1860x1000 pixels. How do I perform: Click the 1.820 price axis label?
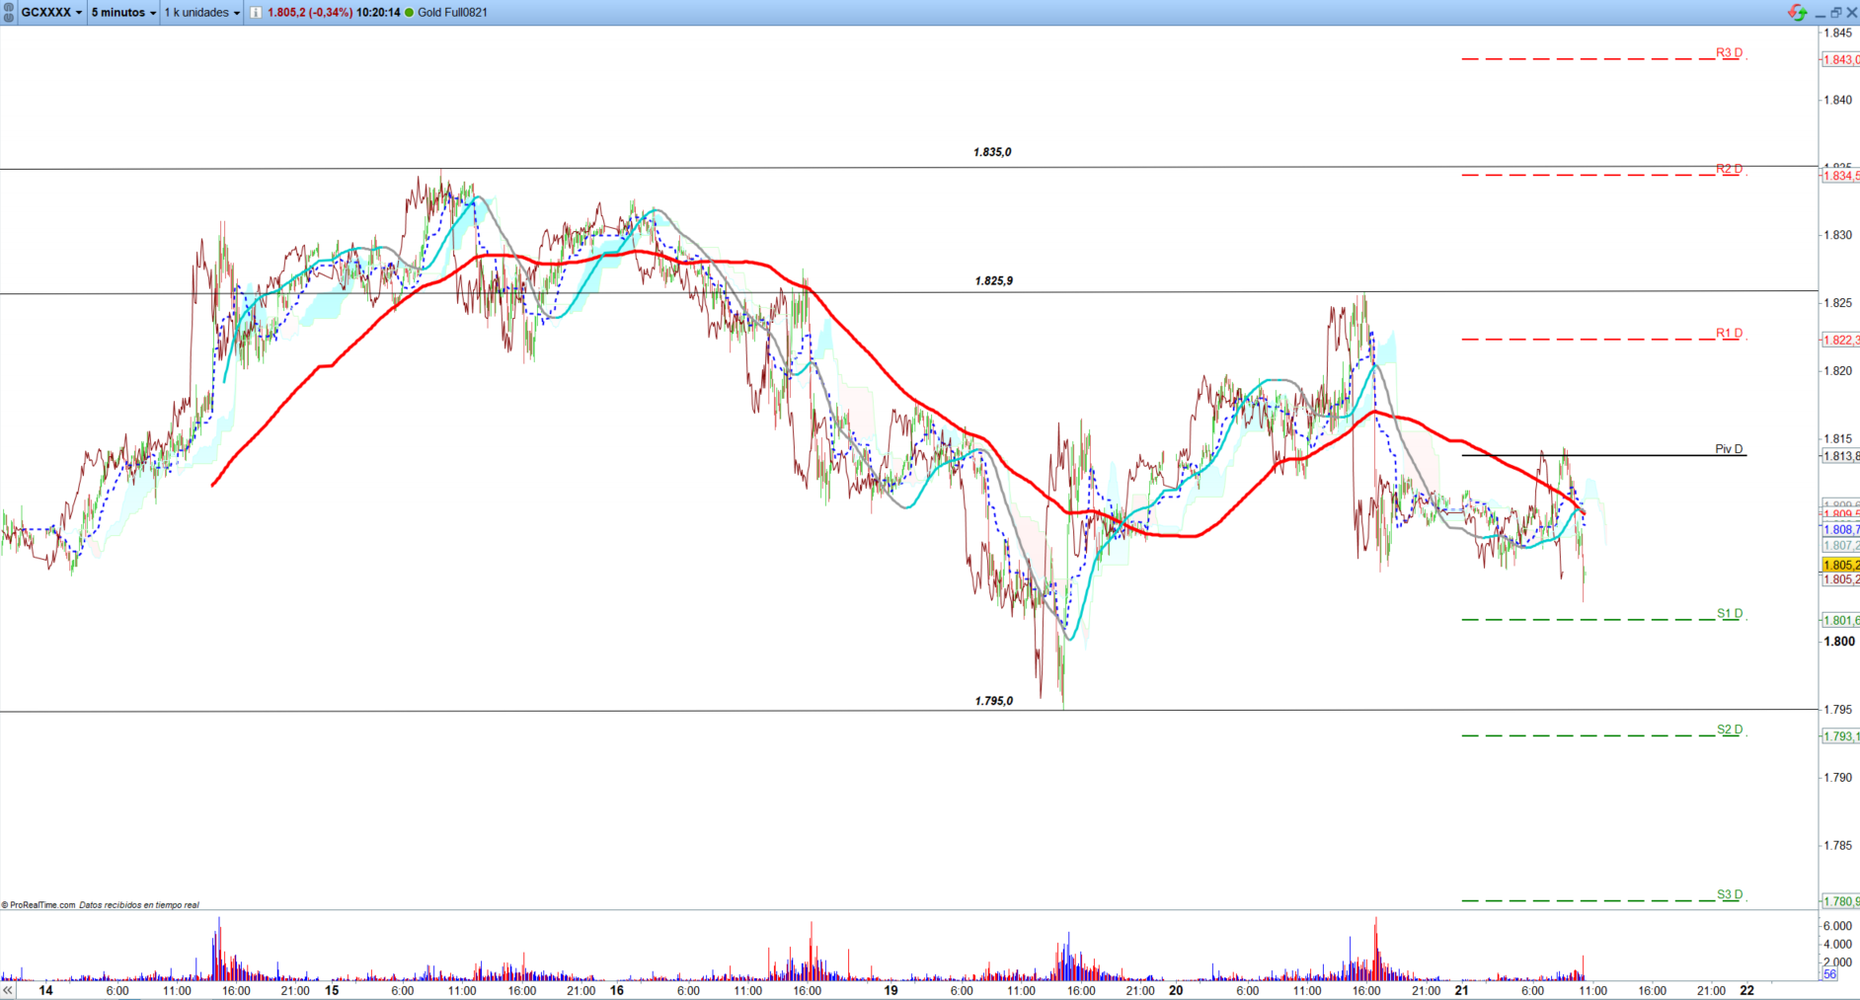pos(1838,371)
